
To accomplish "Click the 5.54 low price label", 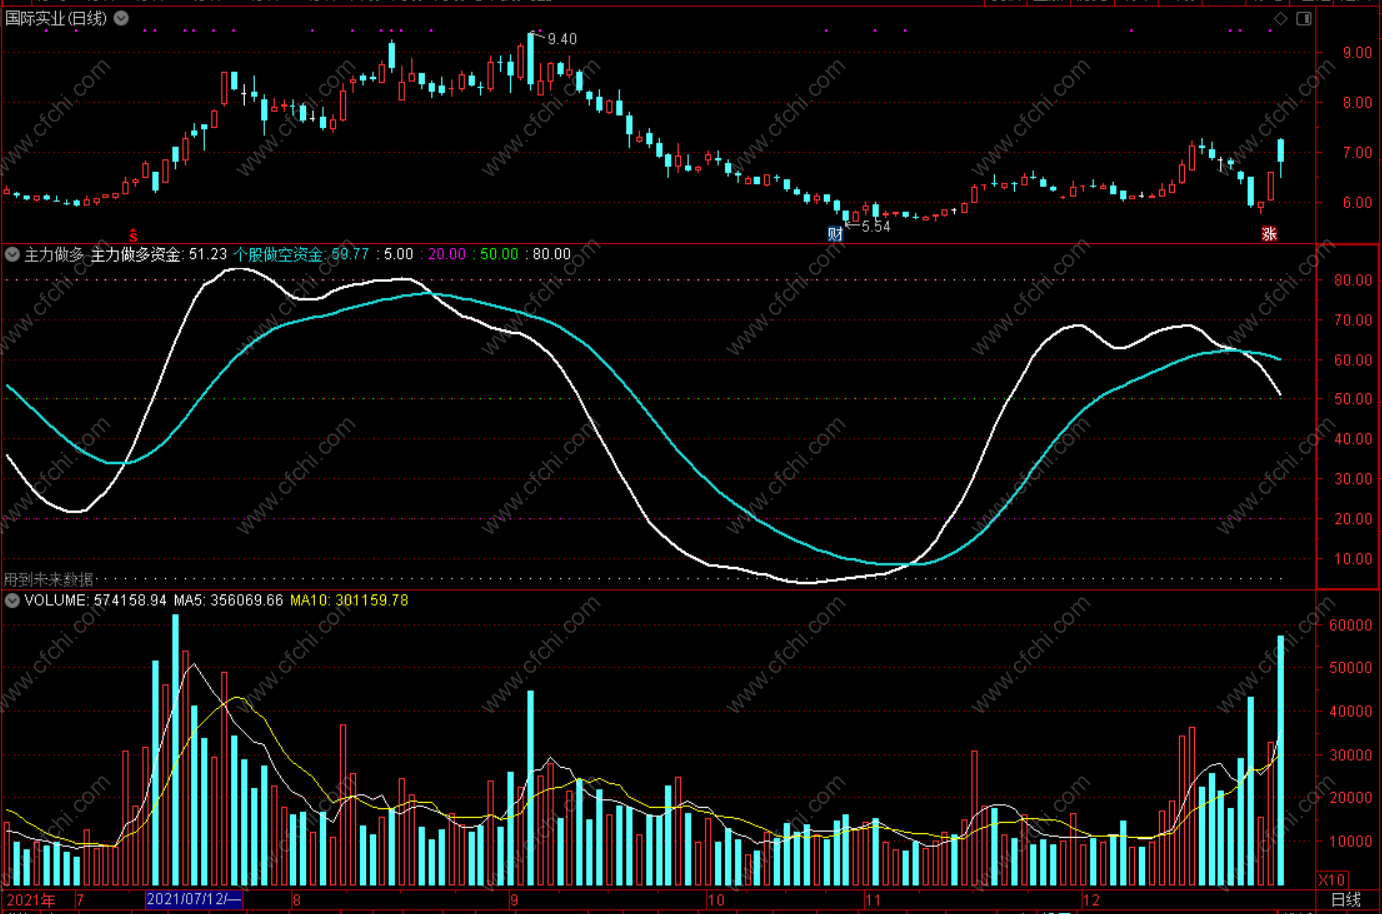I will 875,227.
